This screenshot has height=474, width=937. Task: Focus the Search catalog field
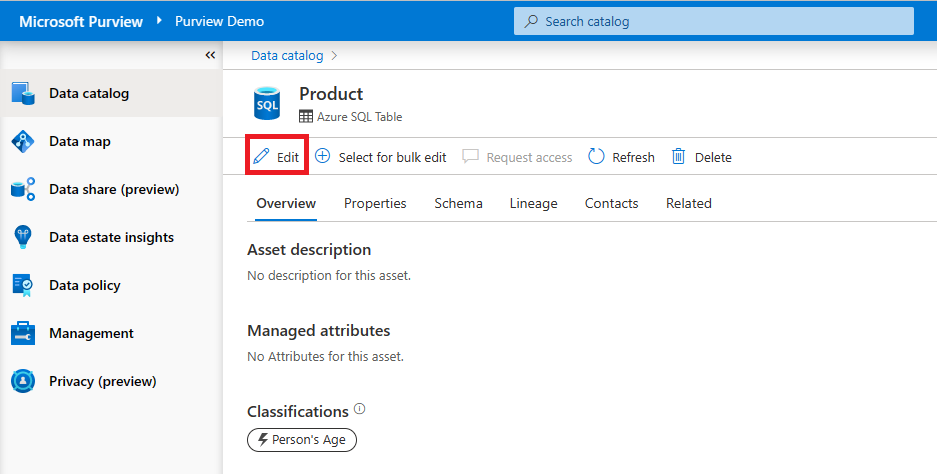pos(714,21)
